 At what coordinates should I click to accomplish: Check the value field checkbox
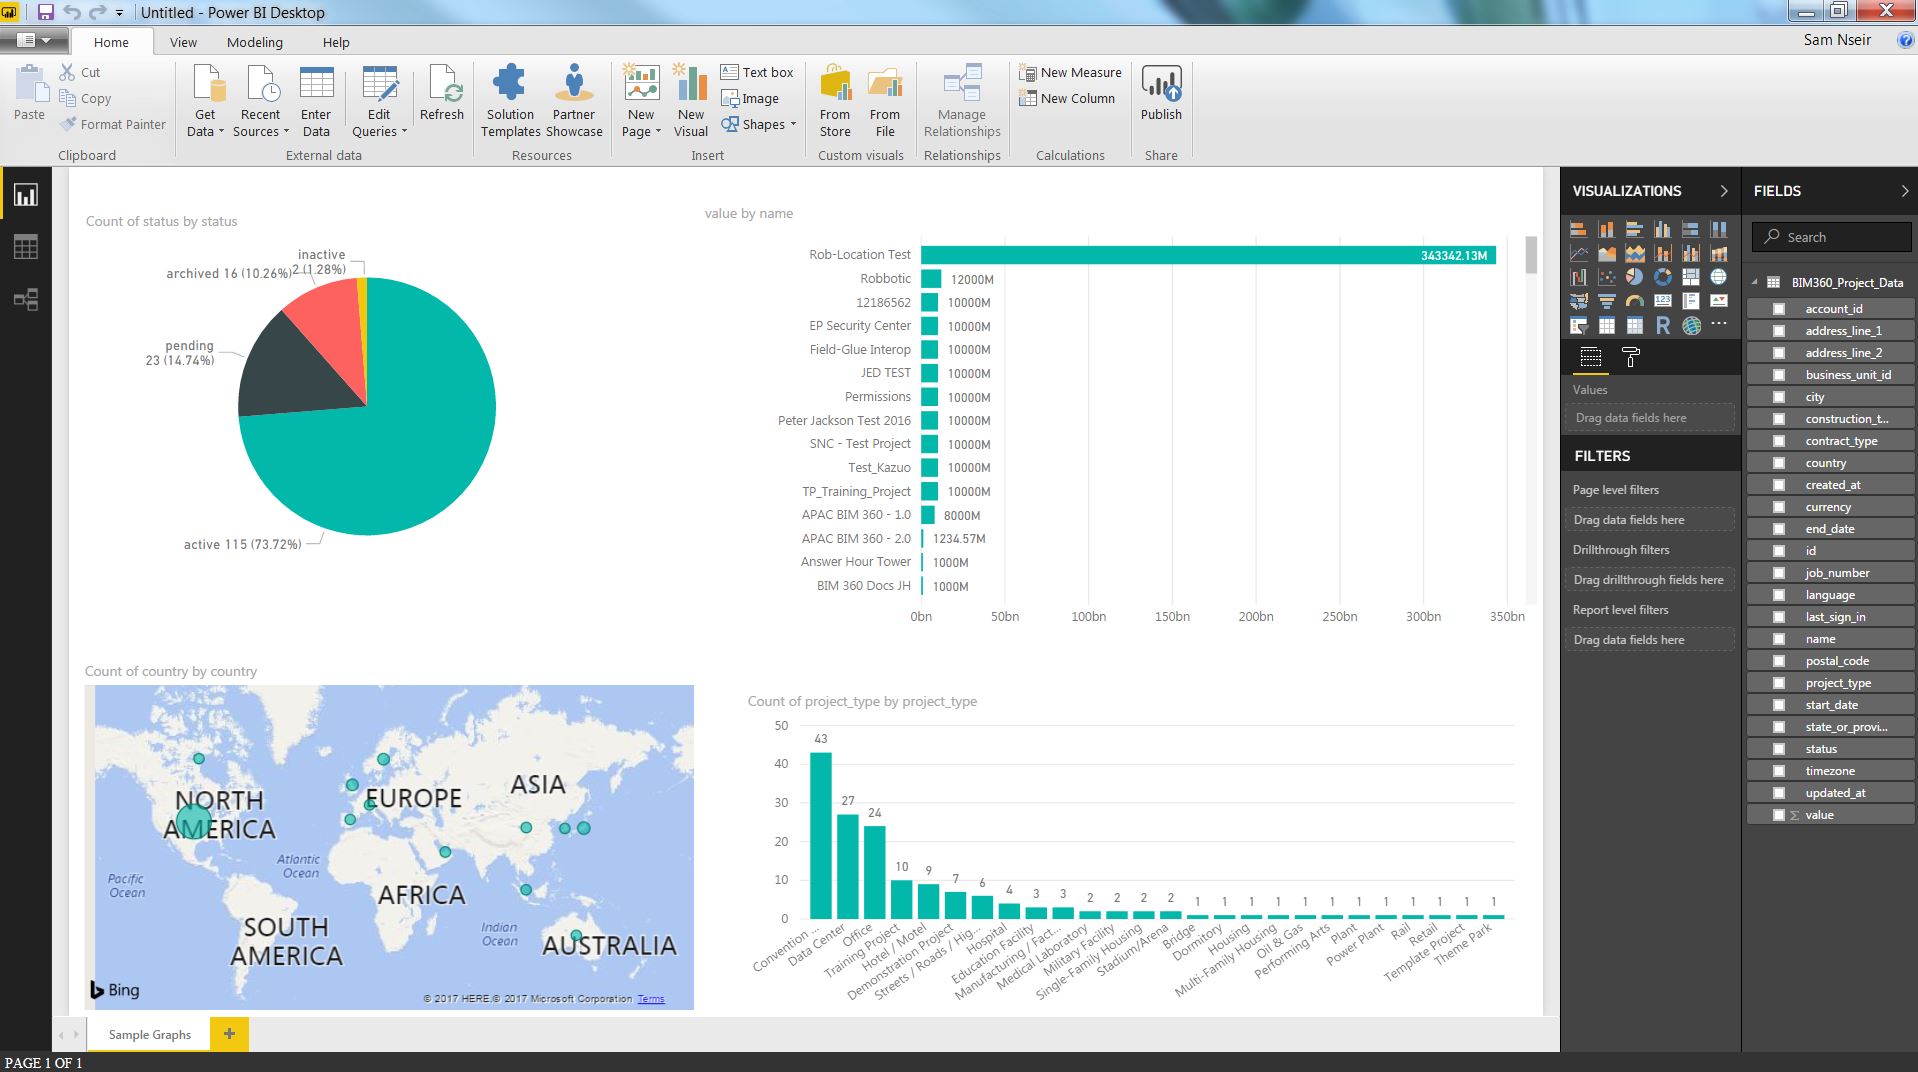tap(1778, 815)
